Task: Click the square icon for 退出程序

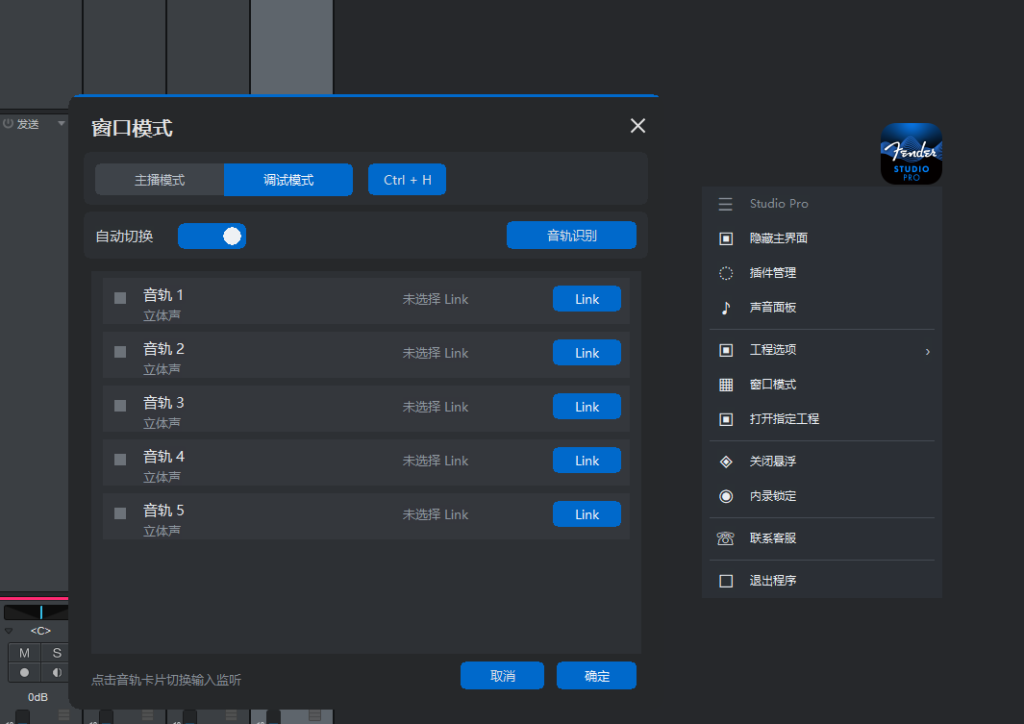Action: coord(726,580)
